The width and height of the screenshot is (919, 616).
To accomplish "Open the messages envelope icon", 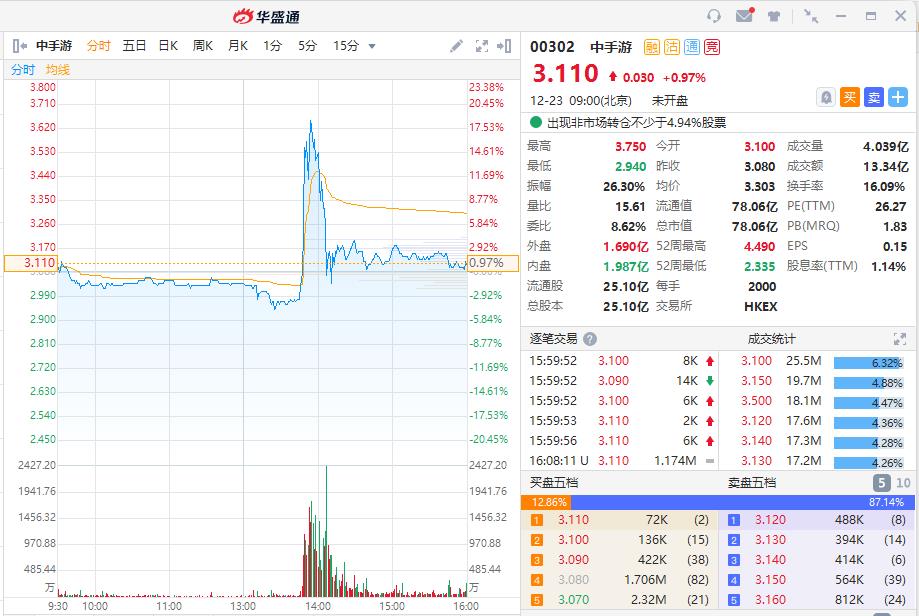I will tap(744, 16).
